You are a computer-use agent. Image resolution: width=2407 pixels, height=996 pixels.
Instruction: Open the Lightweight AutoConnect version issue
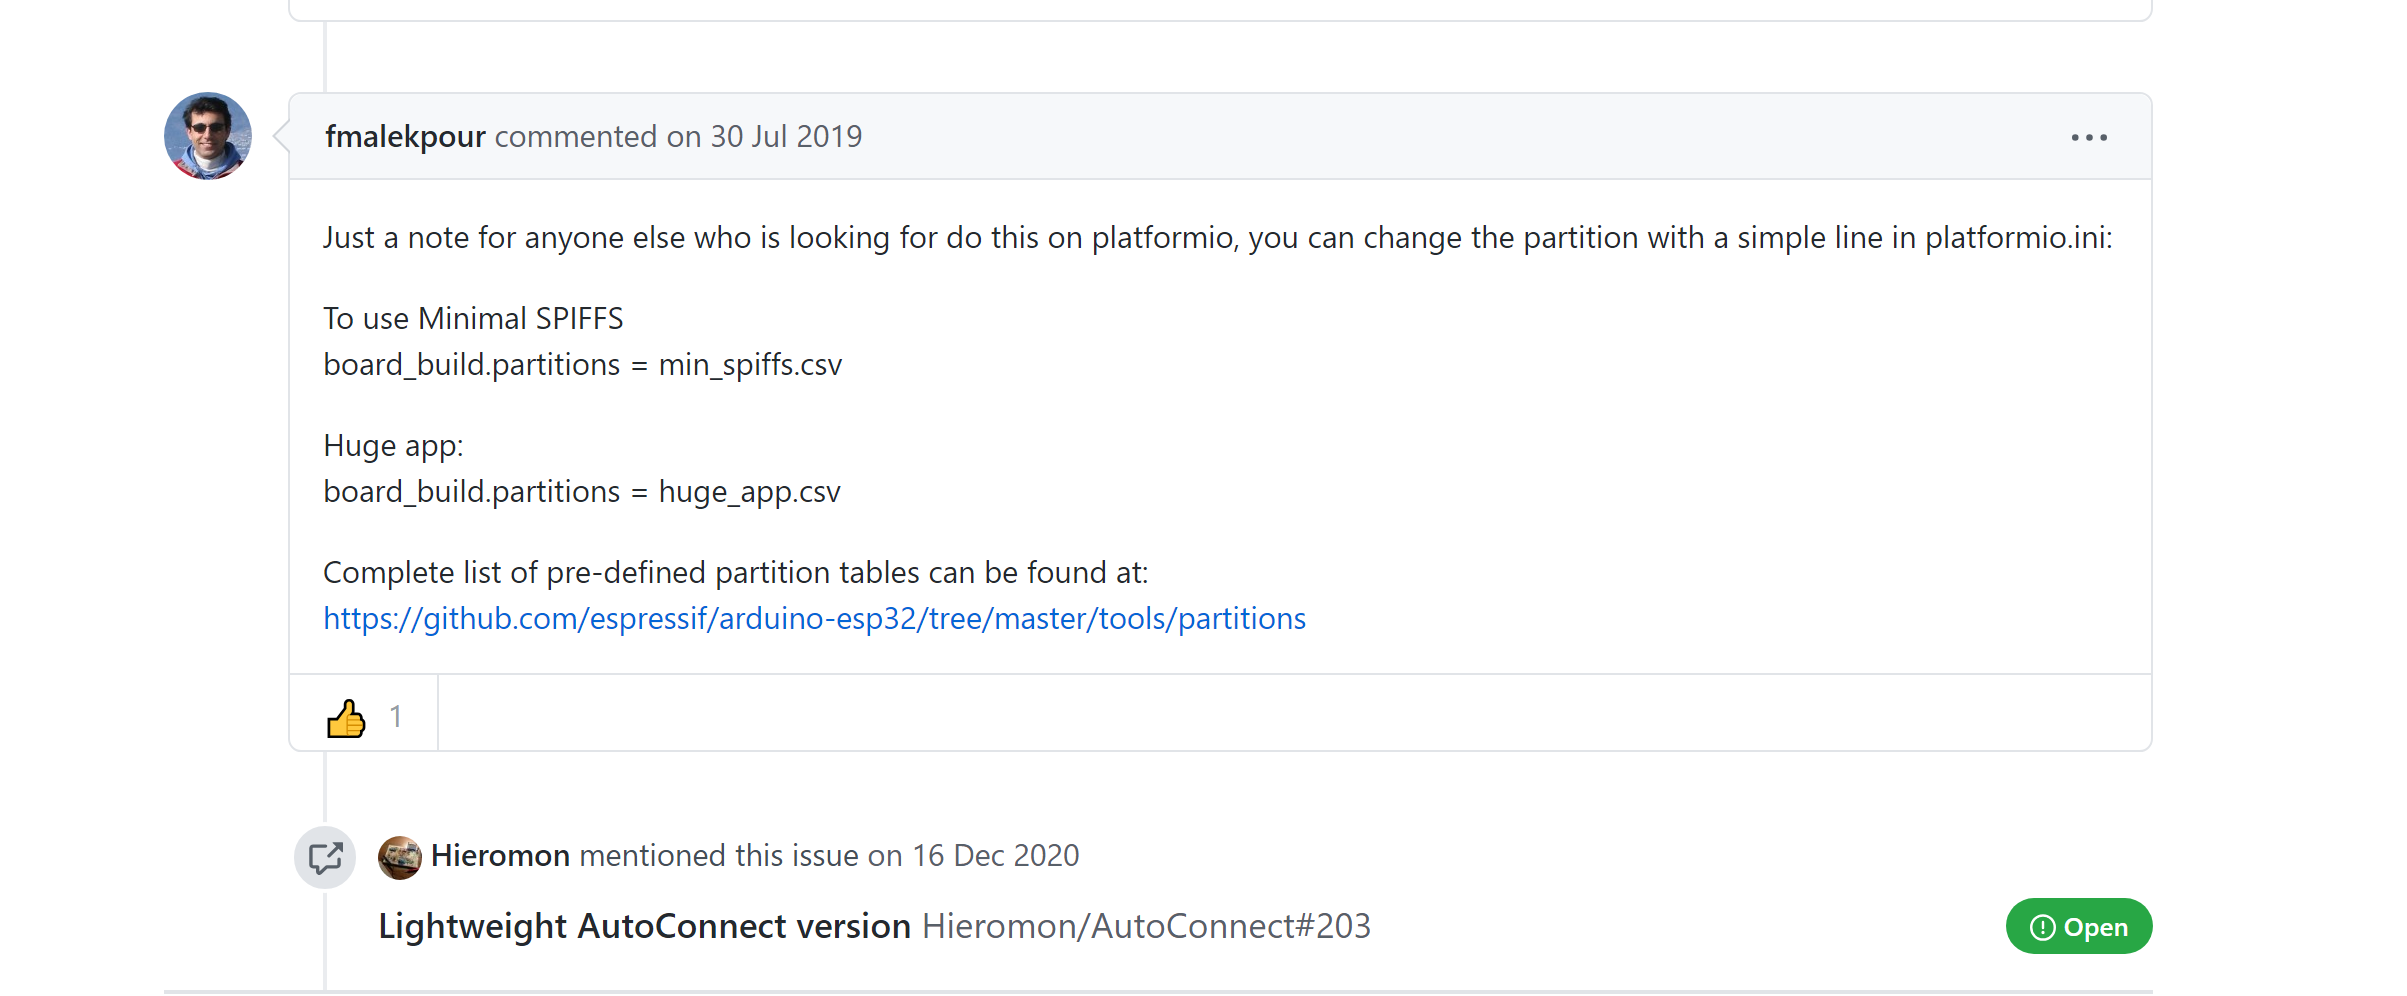(x=644, y=927)
